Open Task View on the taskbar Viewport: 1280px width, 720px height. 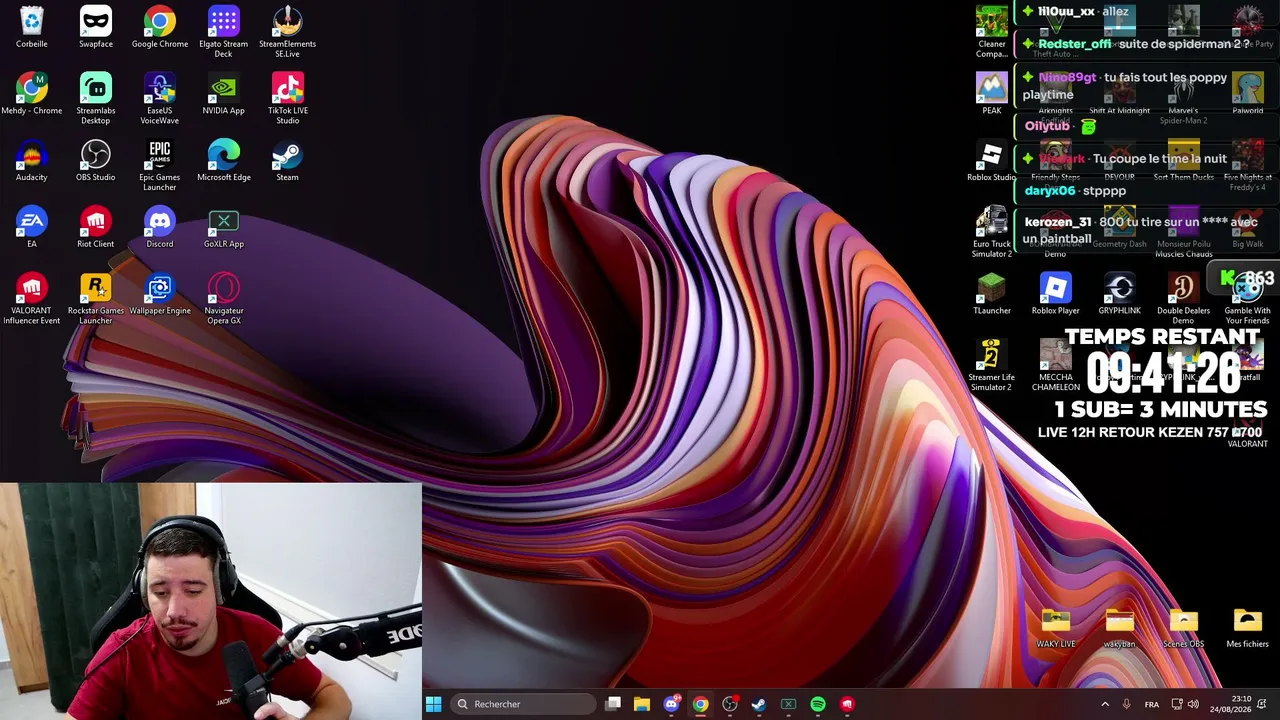[613, 704]
